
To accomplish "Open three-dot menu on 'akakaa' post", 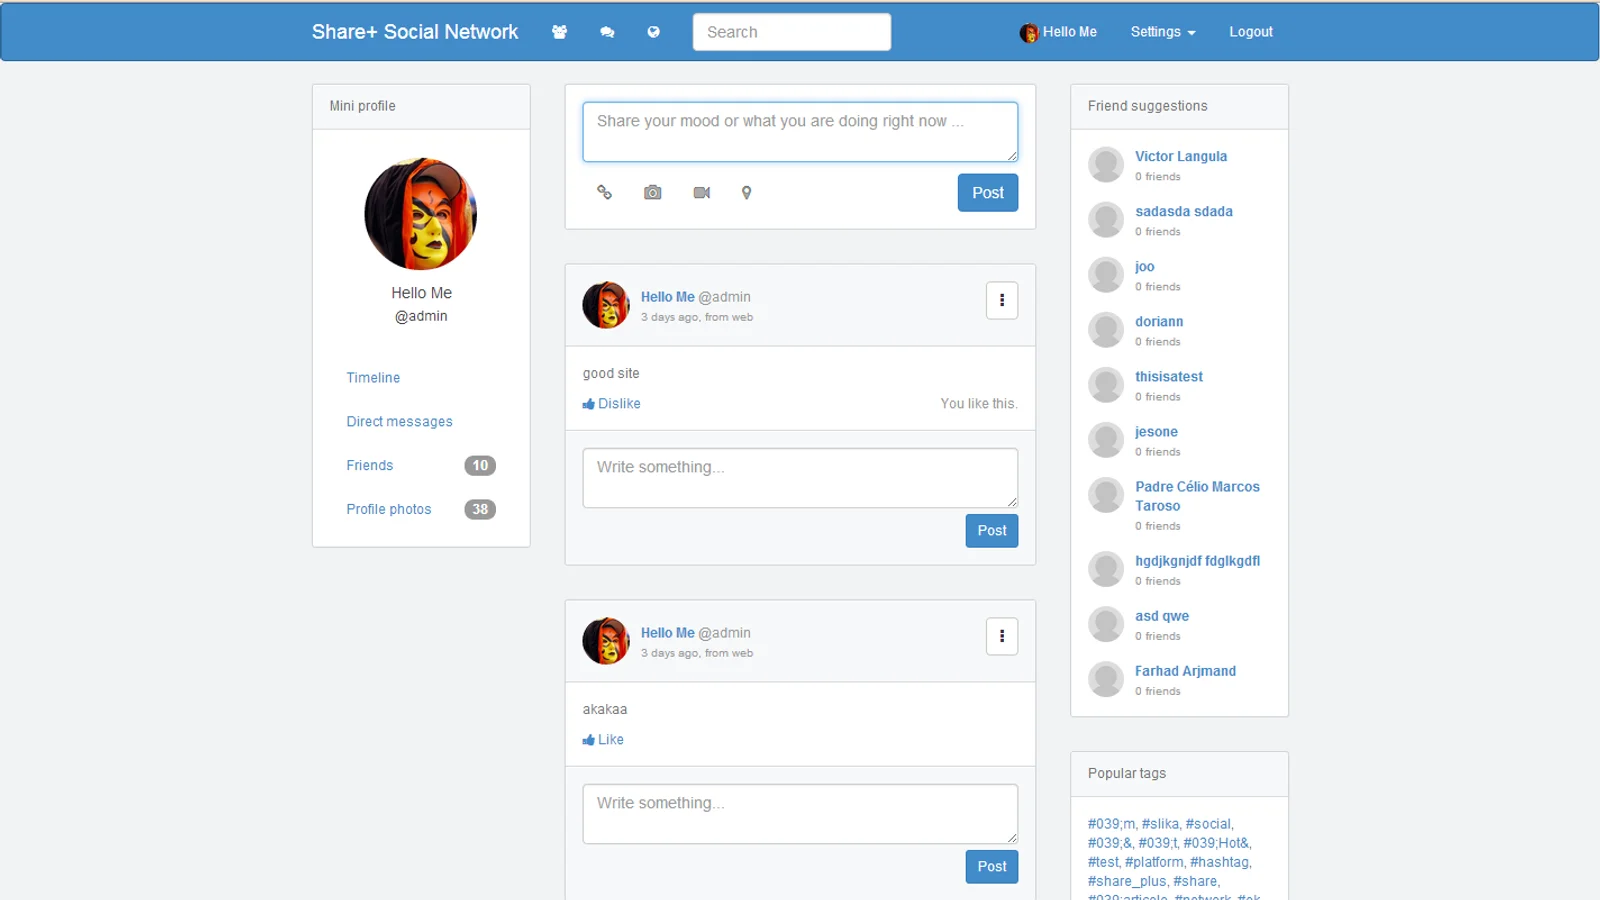I will tap(1001, 636).
